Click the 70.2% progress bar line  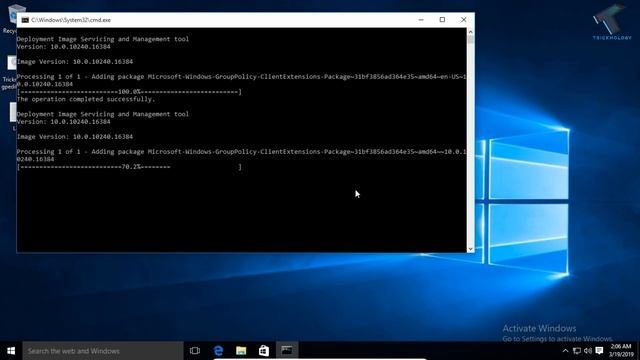129,167
